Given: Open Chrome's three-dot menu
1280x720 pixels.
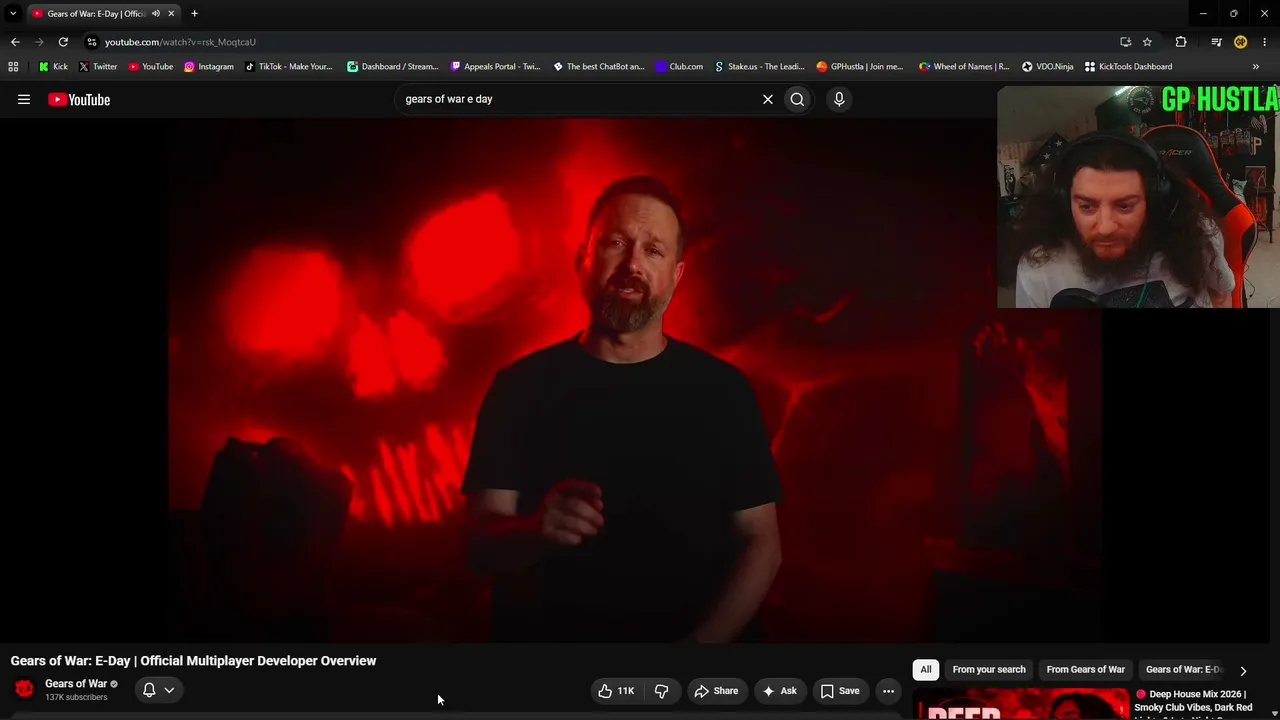Looking at the screenshot, I should click(1265, 42).
